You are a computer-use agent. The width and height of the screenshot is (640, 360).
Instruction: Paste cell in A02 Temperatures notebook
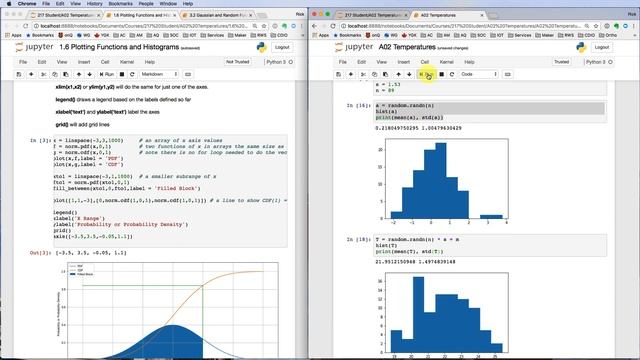tap(385, 74)
